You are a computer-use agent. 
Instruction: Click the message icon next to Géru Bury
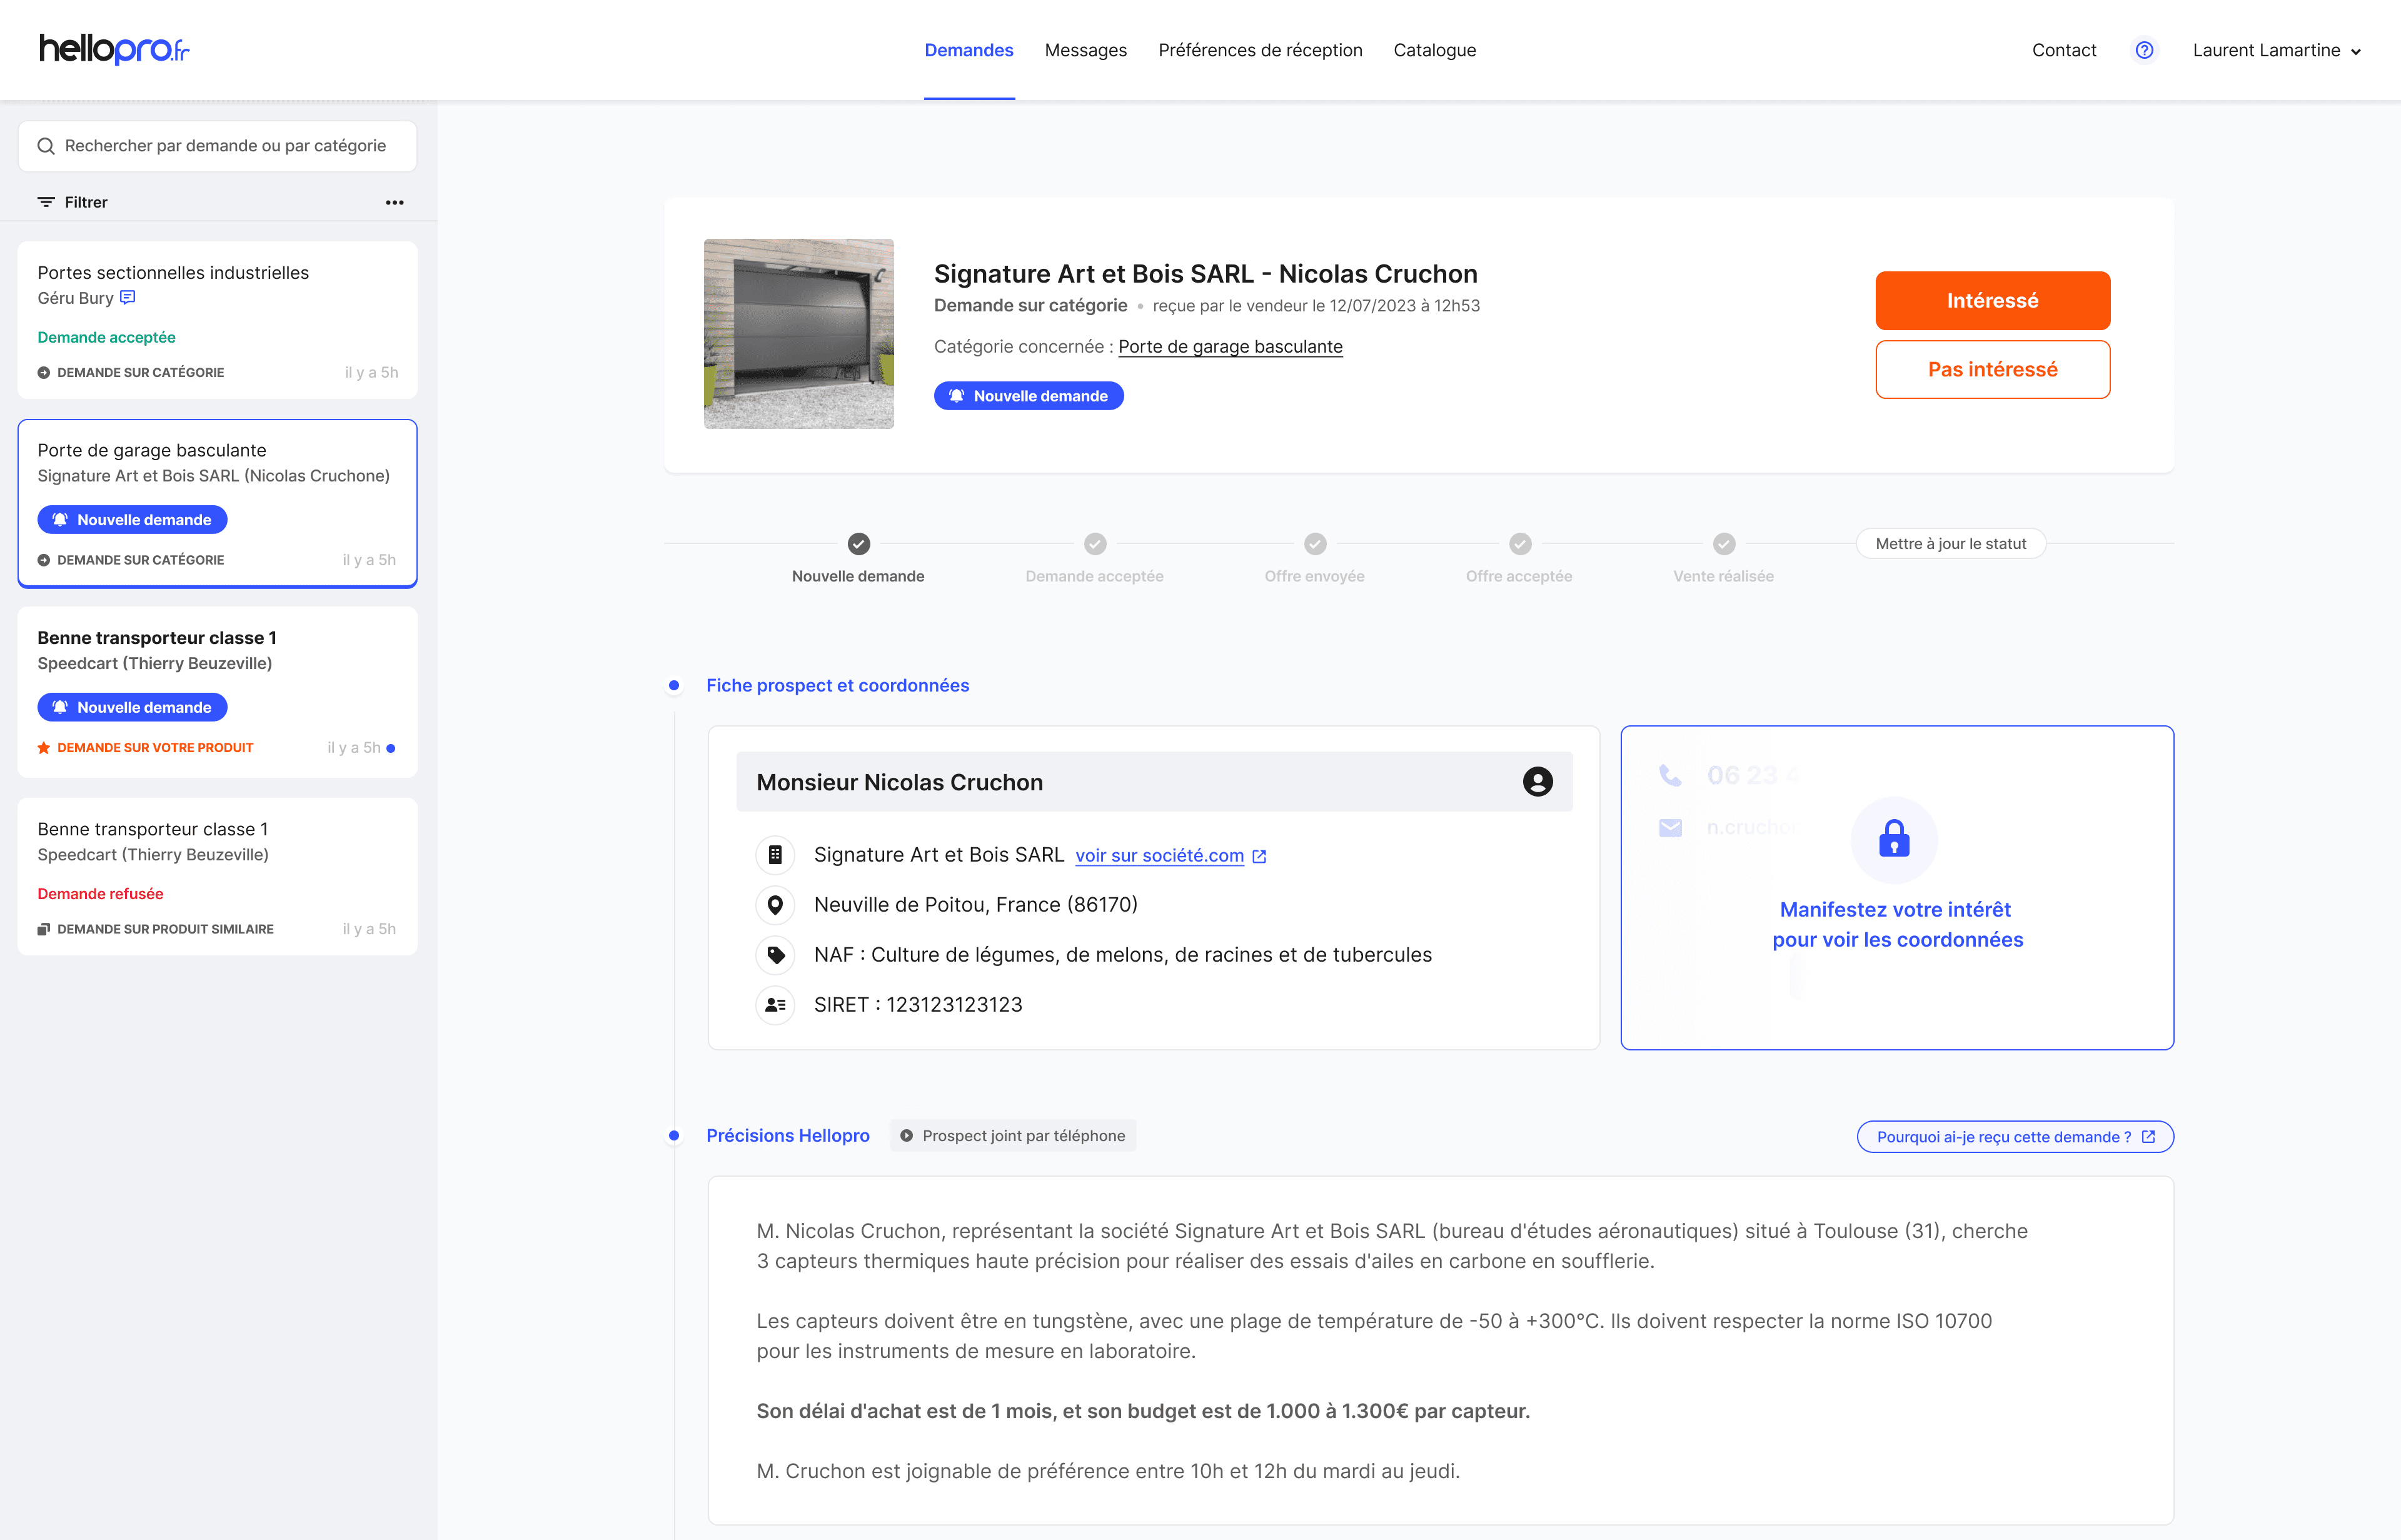pyautogui.click(x=127, y=297)
